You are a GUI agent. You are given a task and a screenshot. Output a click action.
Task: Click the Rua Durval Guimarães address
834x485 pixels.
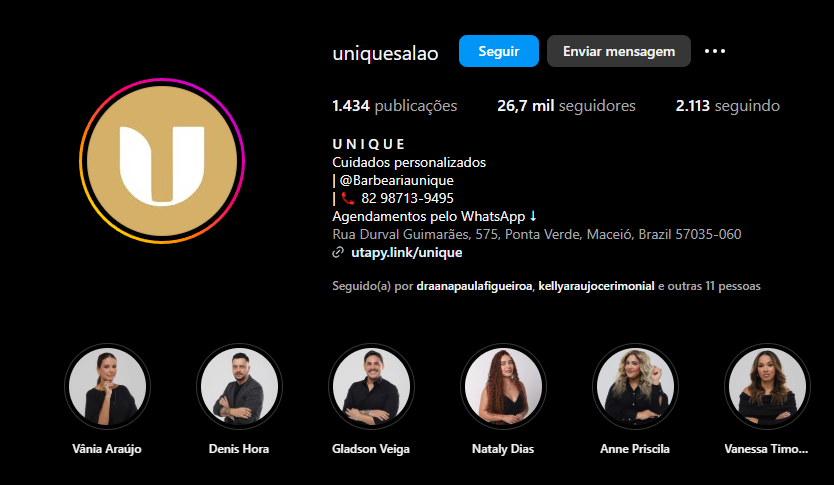537,235
